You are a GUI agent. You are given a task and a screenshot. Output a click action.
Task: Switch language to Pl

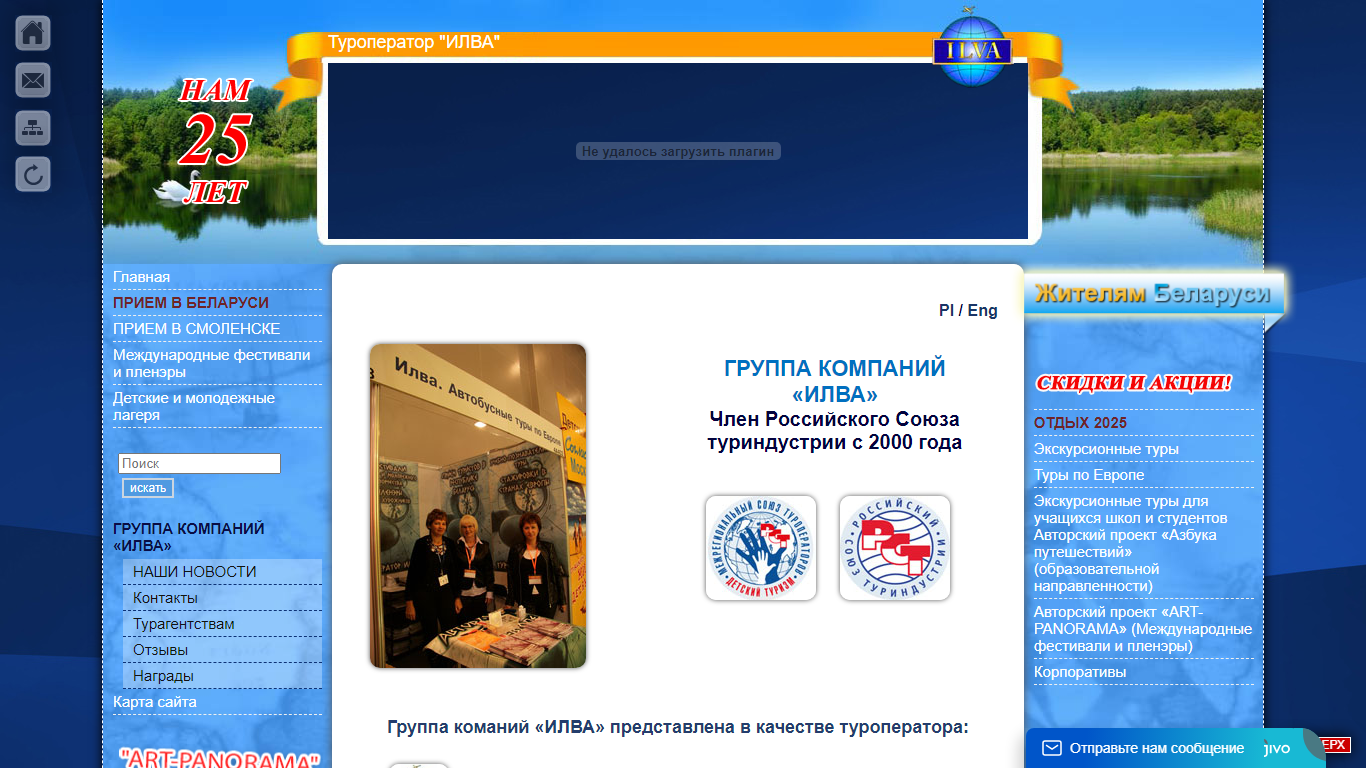tap(946, 311)
